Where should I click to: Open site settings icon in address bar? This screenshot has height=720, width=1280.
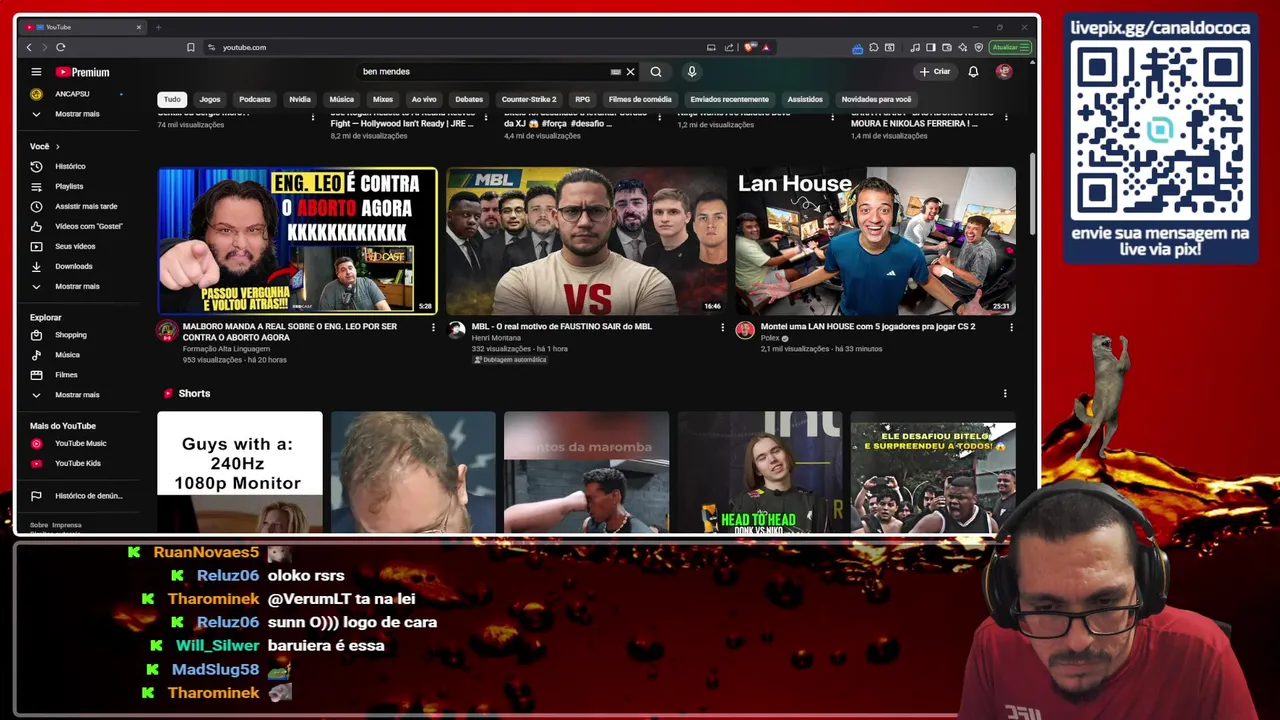coord(211,47)
